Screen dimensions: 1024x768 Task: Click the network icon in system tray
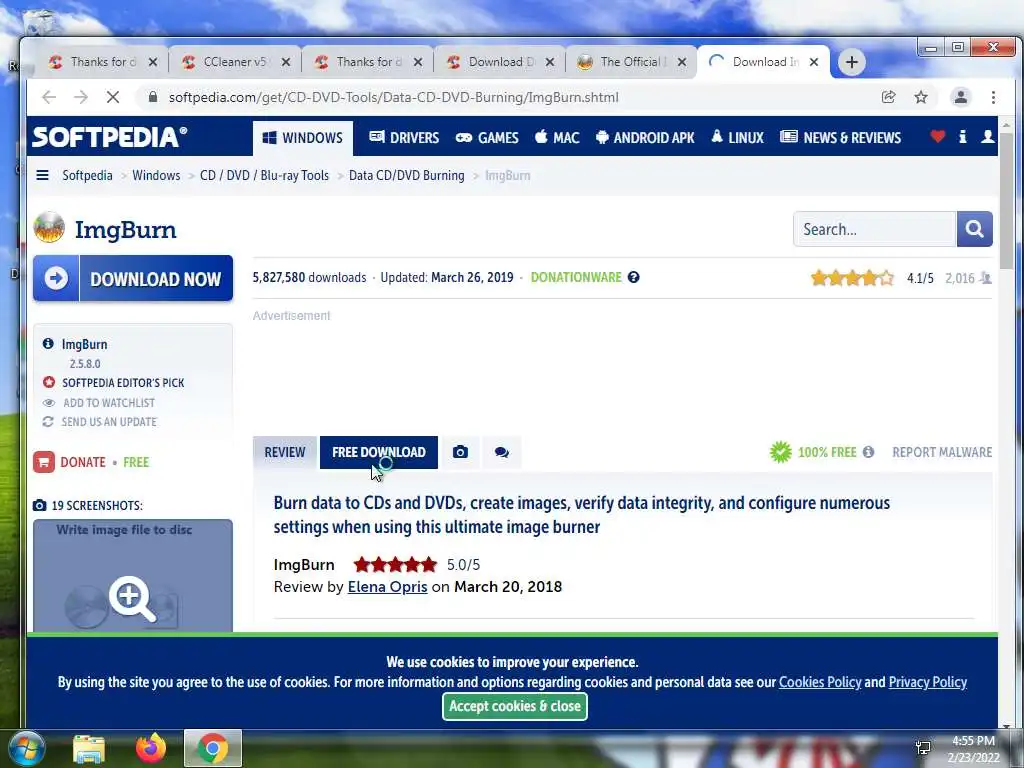click(923, 748)
